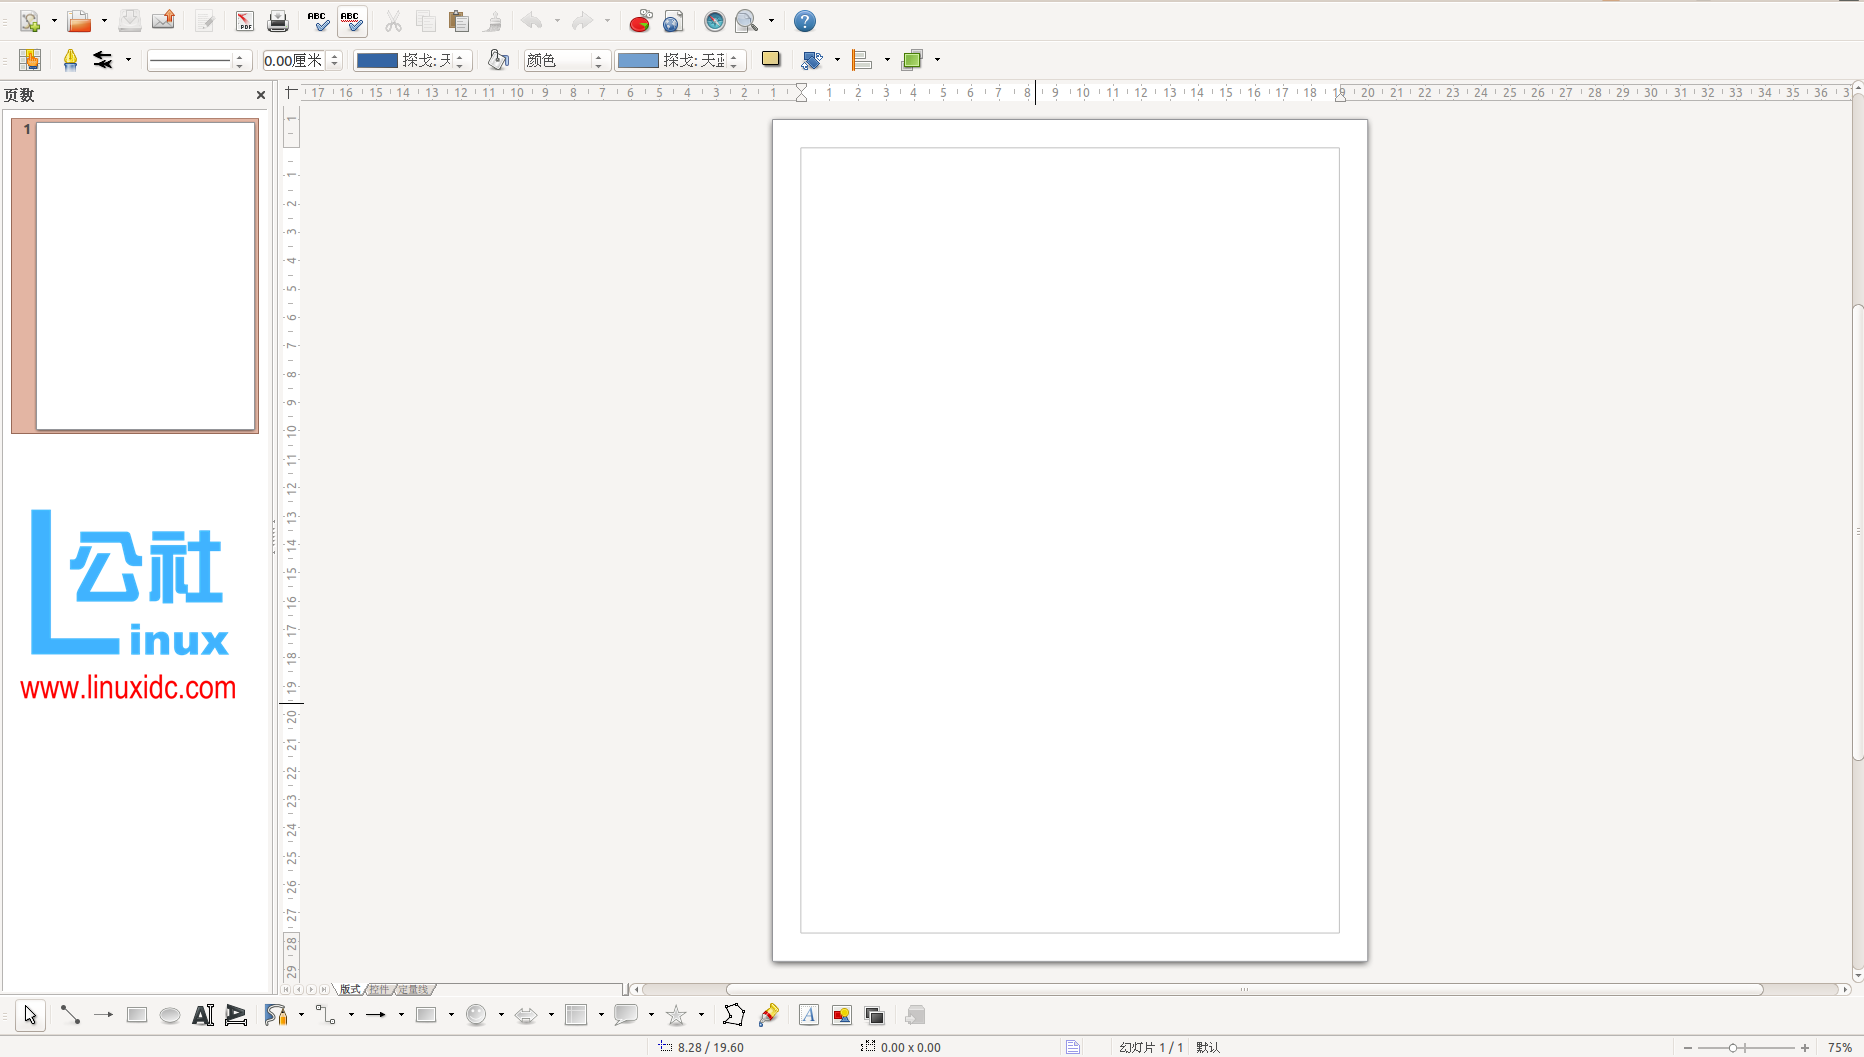
Task: Expand the Zoom tool dropdown arrow
Action: point(771,21)
